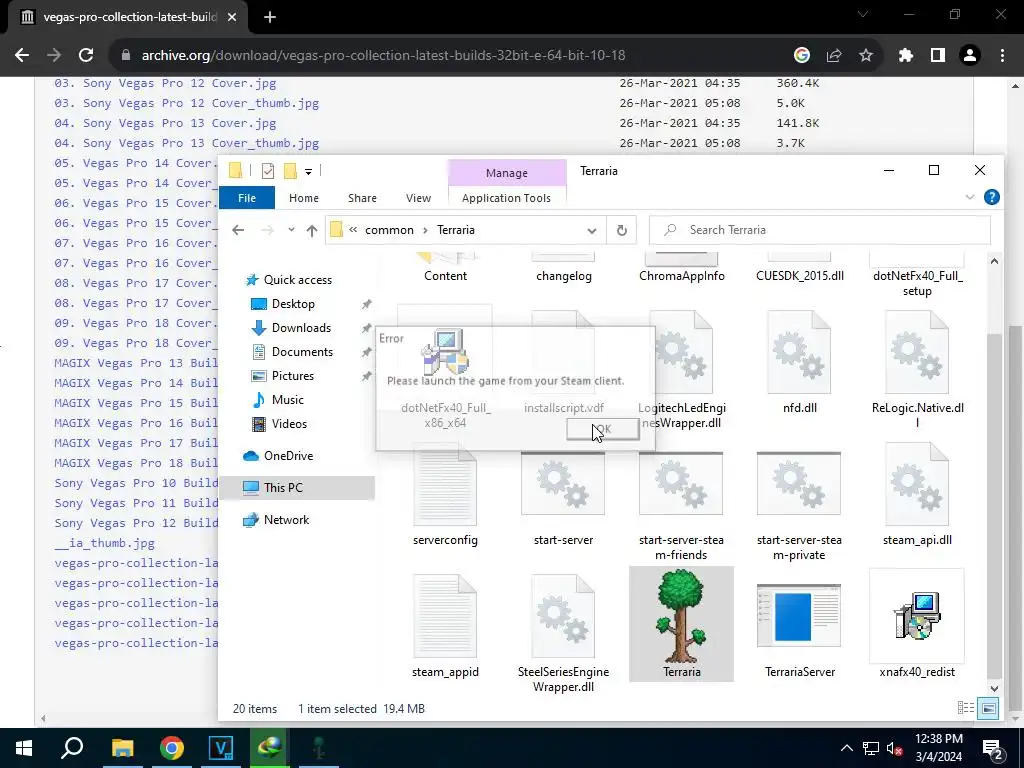Screen dimensions: 1024x768
Task: Expand the Explorer ribbon chevron
Action: tap(970, 197)
